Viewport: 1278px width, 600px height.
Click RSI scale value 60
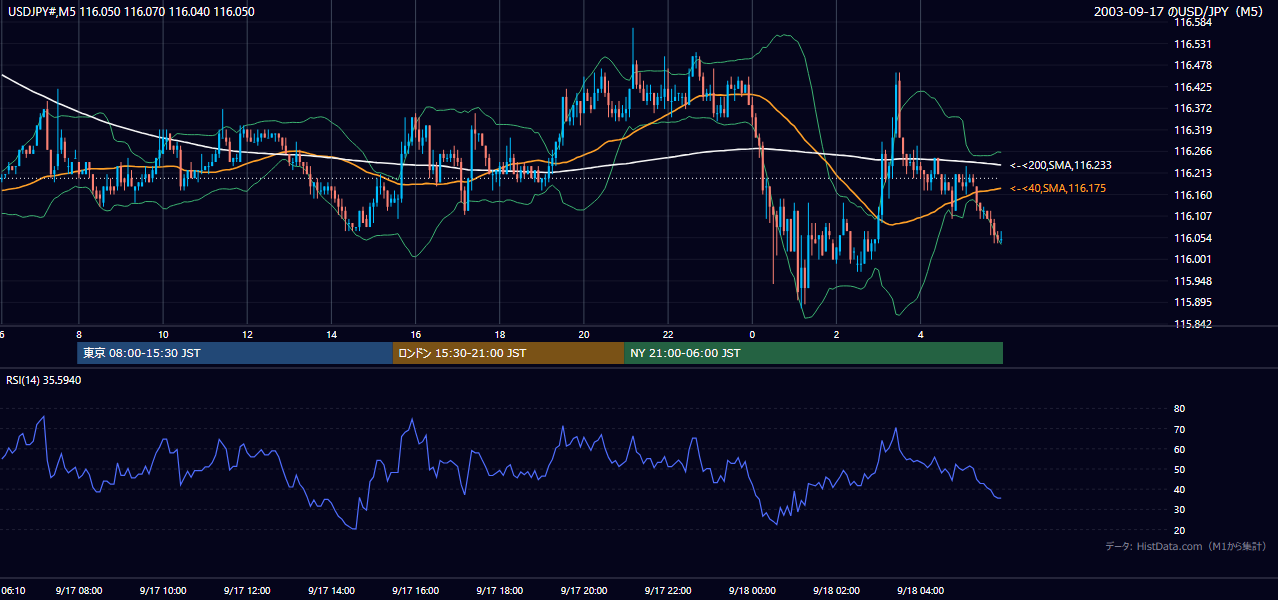click(1179, 449)
